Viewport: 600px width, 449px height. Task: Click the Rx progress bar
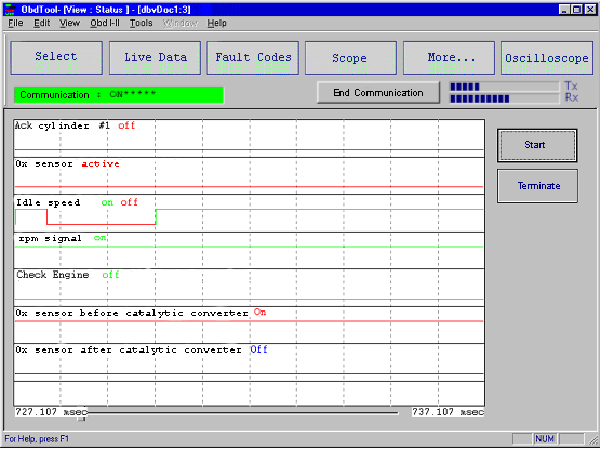coord(504,99)
